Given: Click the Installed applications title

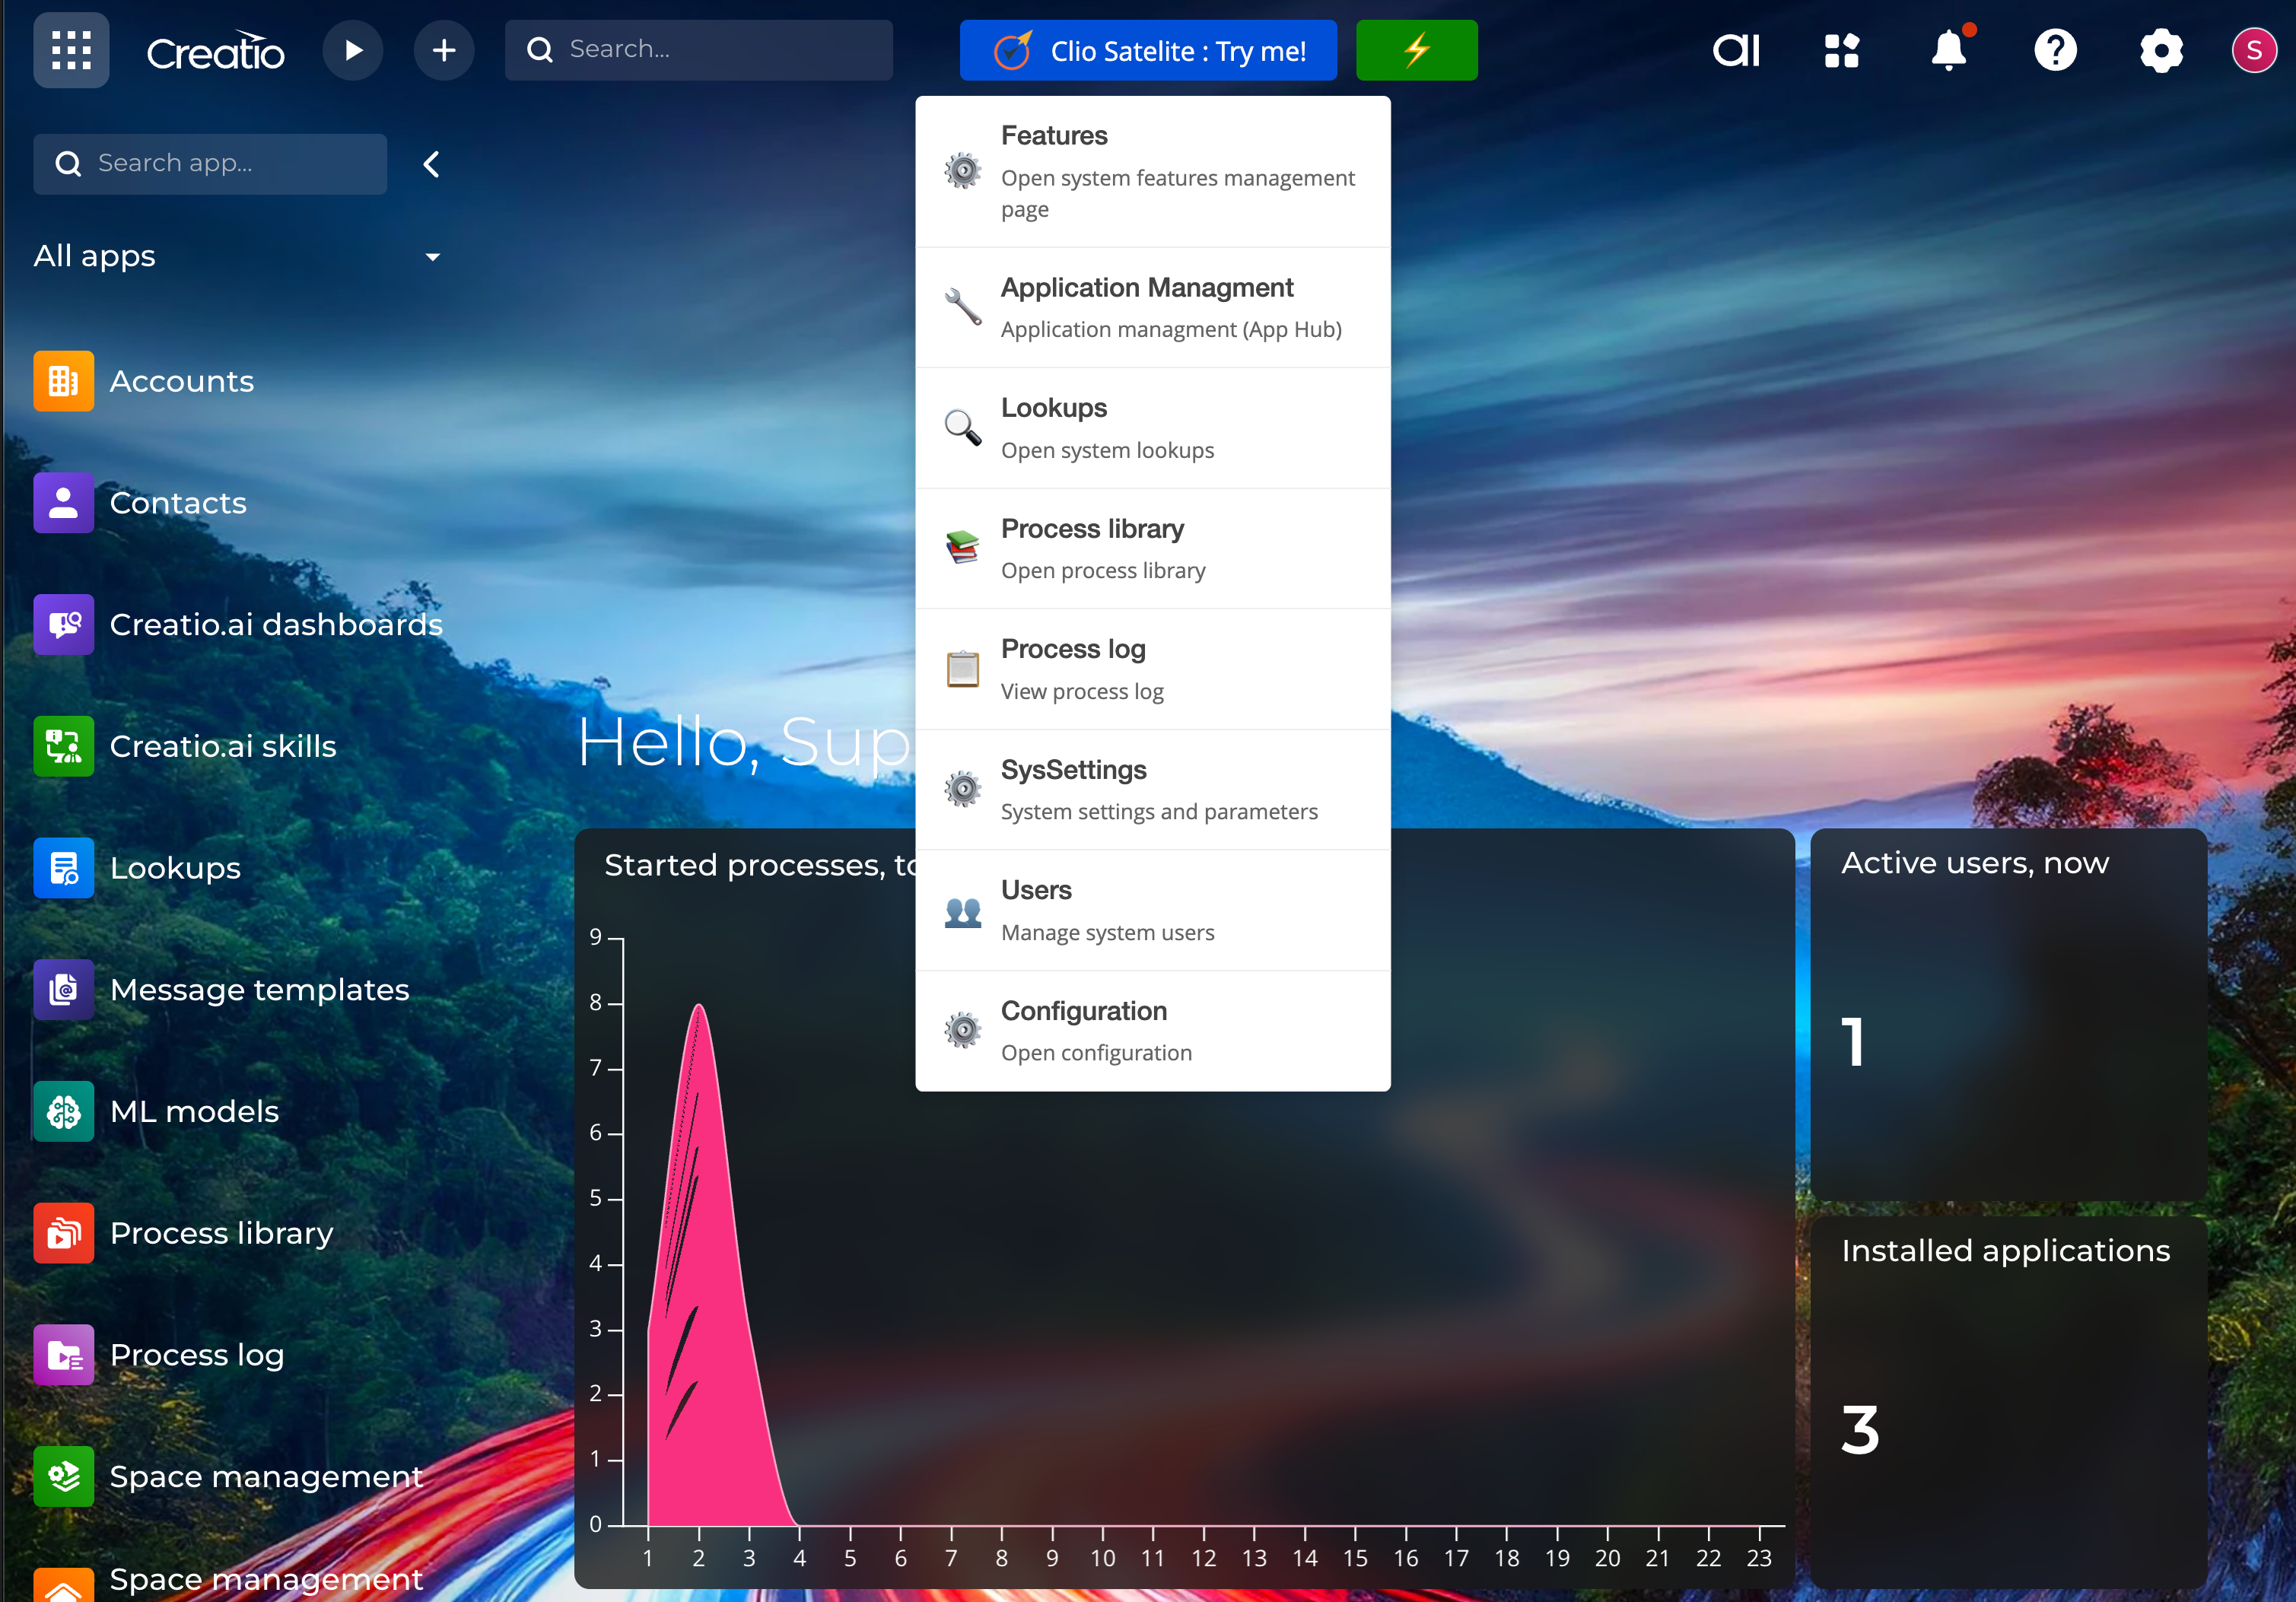Looking at the screenshot, I should pos(2006,1251).
